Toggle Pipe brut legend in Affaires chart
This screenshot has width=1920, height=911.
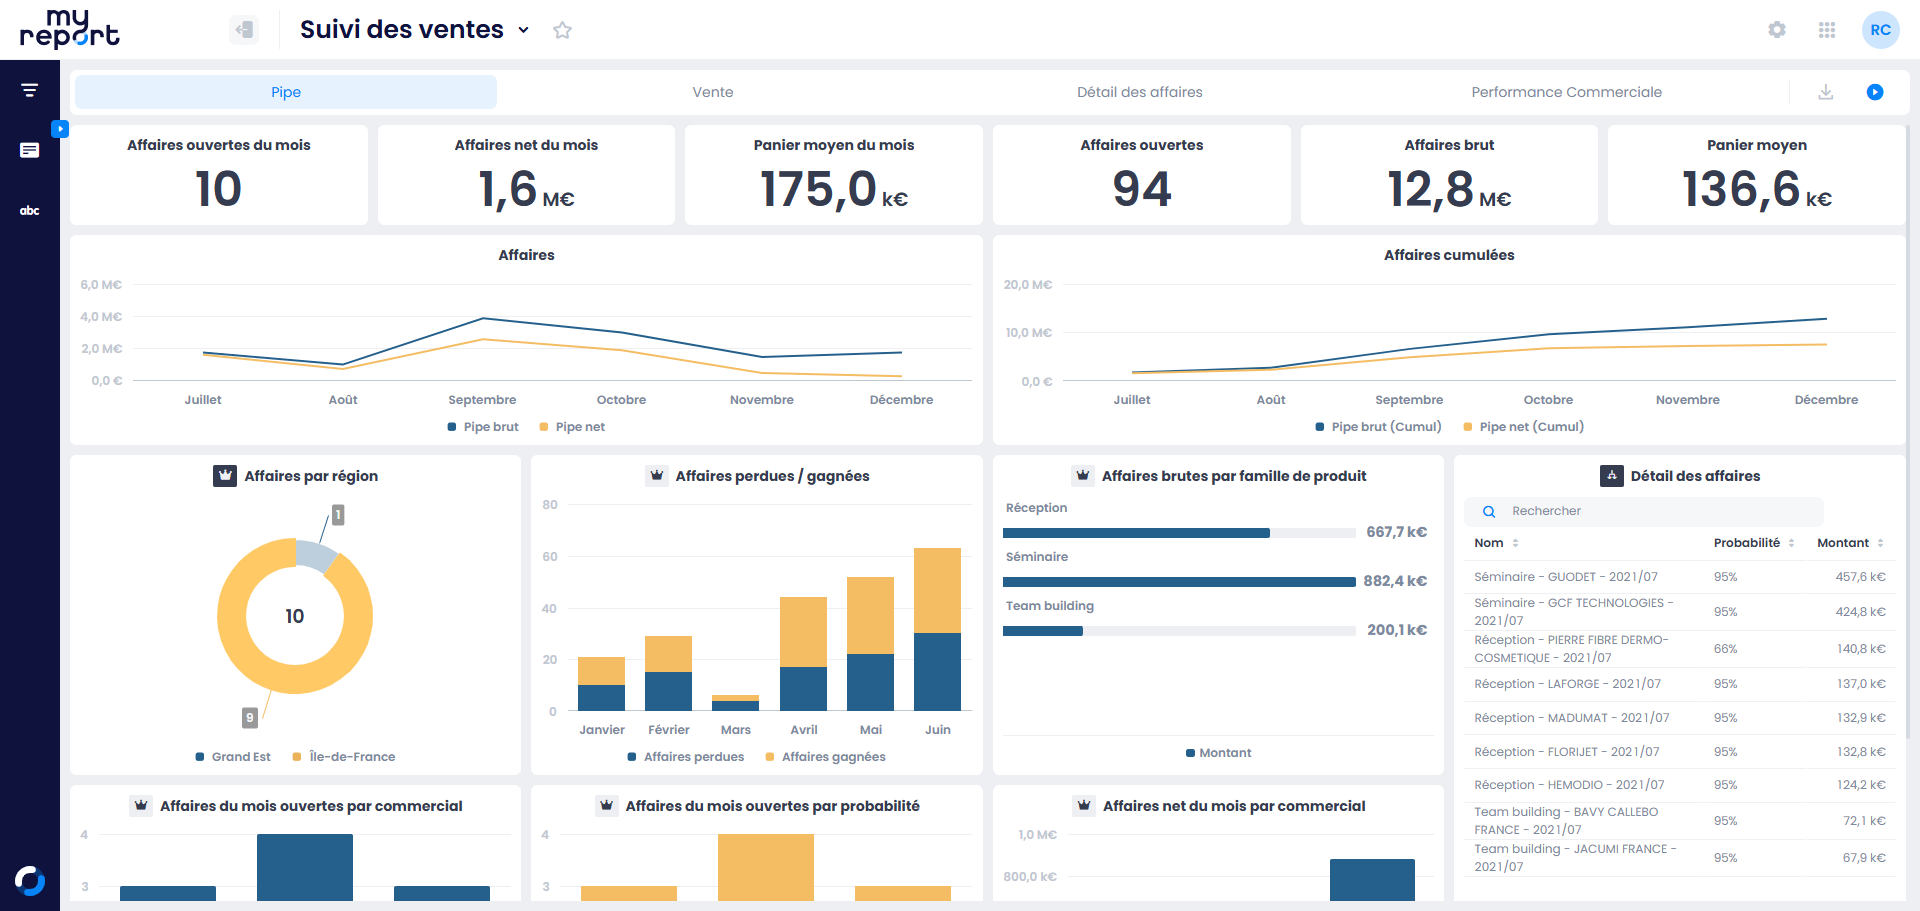pyautogui.click(x=483, y=427)
